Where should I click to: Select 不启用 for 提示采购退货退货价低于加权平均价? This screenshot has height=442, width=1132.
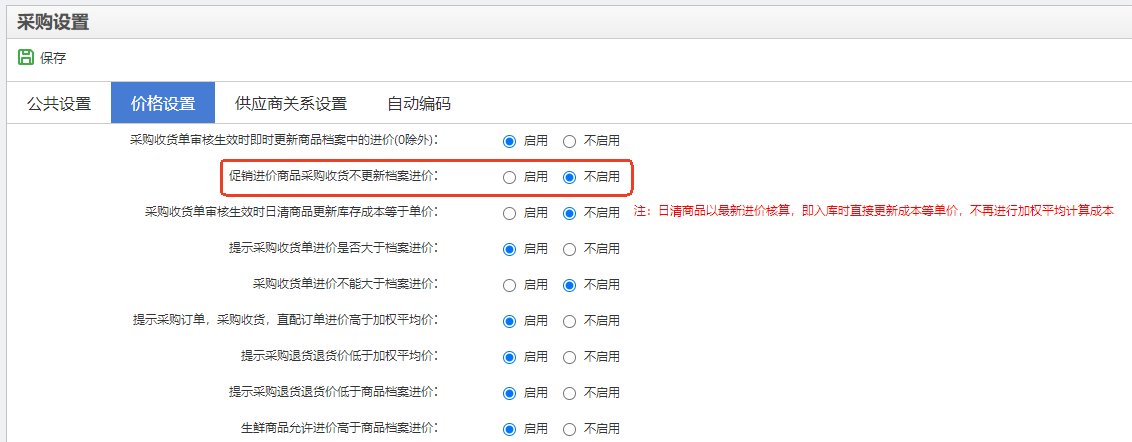coord(570,357)
